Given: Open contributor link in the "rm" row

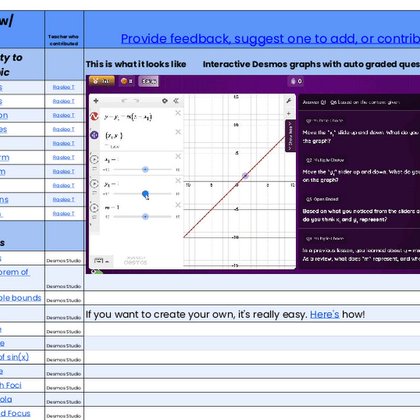Looking at the screenshot, I should [64, 157].
